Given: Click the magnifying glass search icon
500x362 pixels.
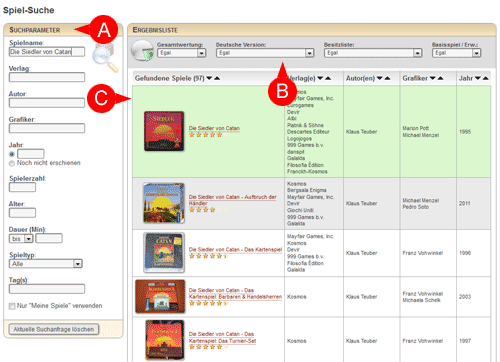Looking at the screenshot, I should (105, 57).
